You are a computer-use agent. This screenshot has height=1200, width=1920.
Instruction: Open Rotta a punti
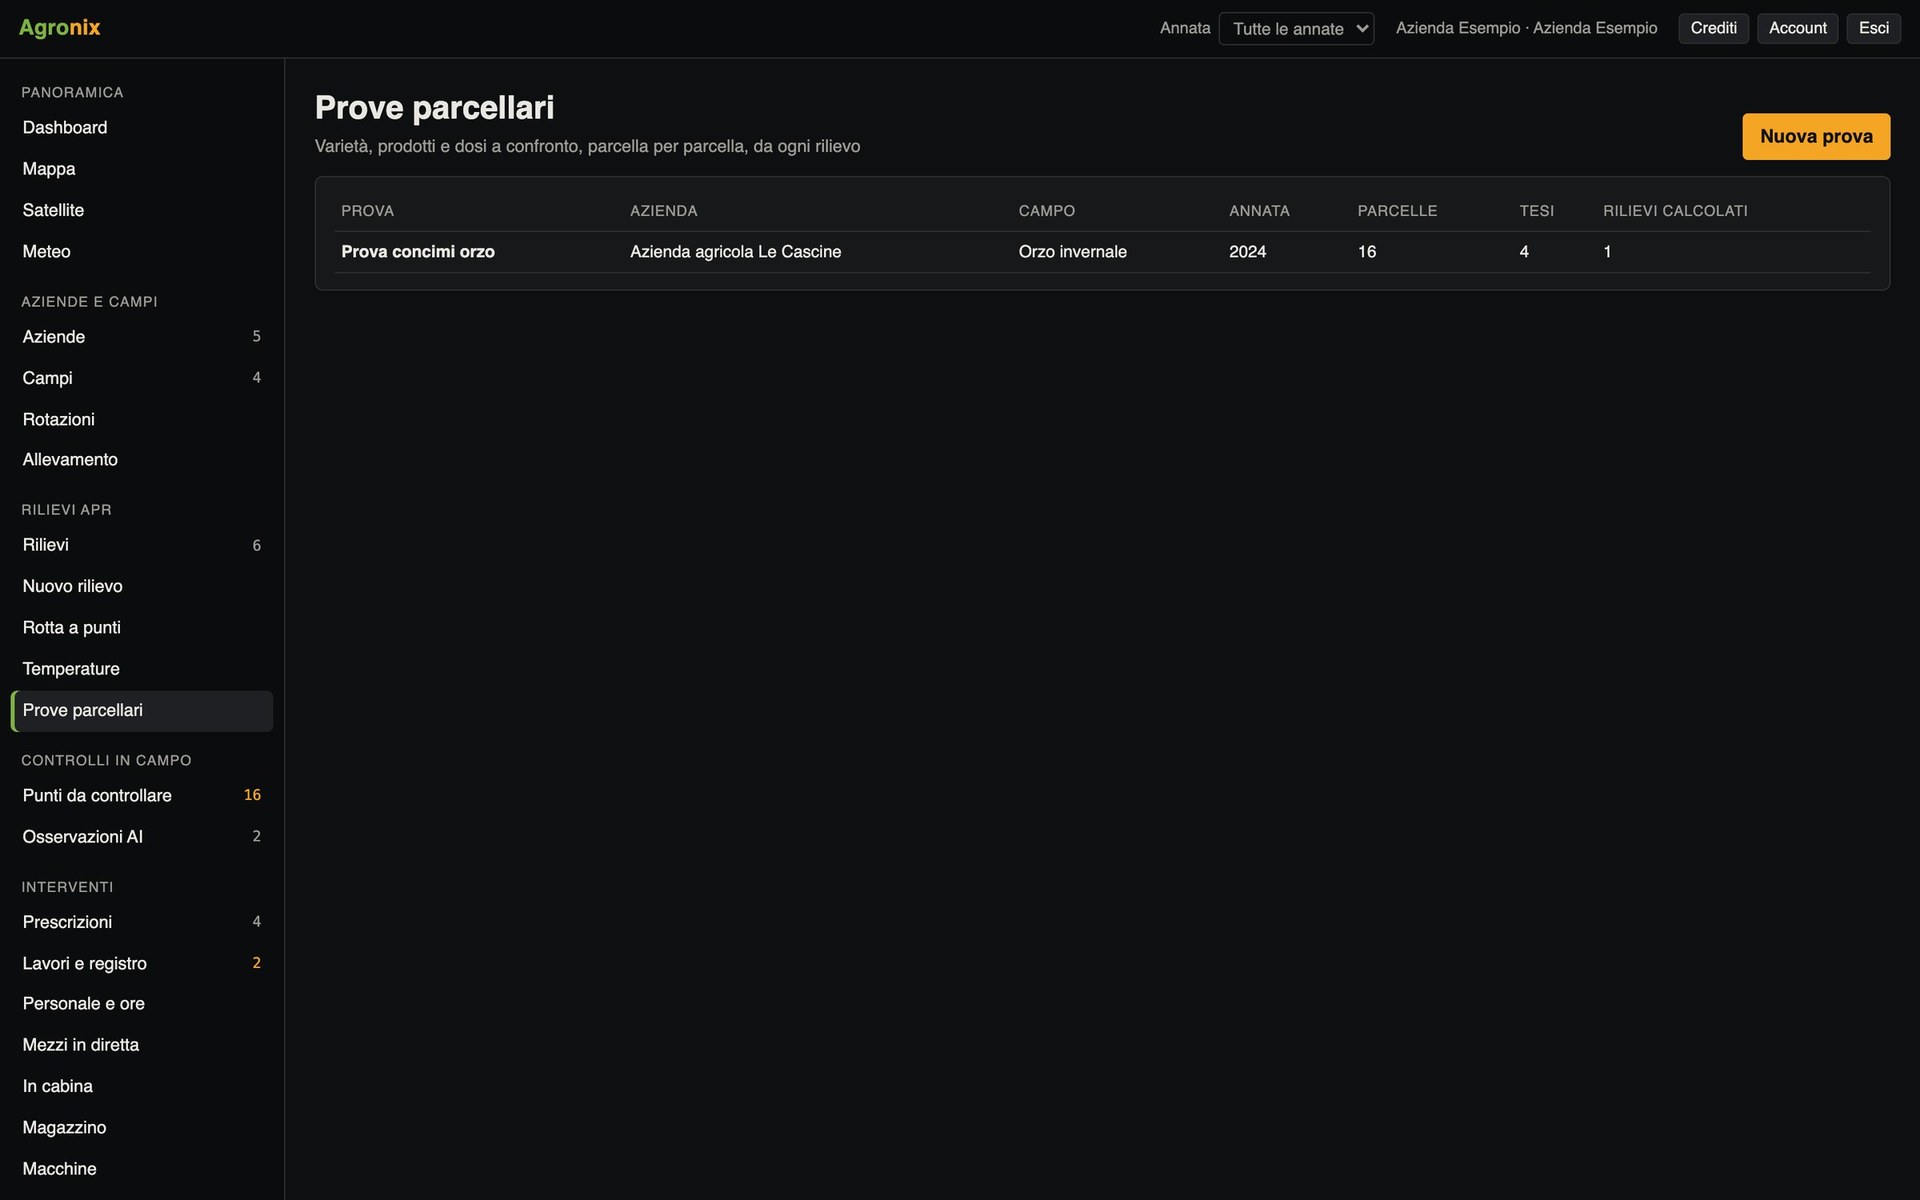142,628
